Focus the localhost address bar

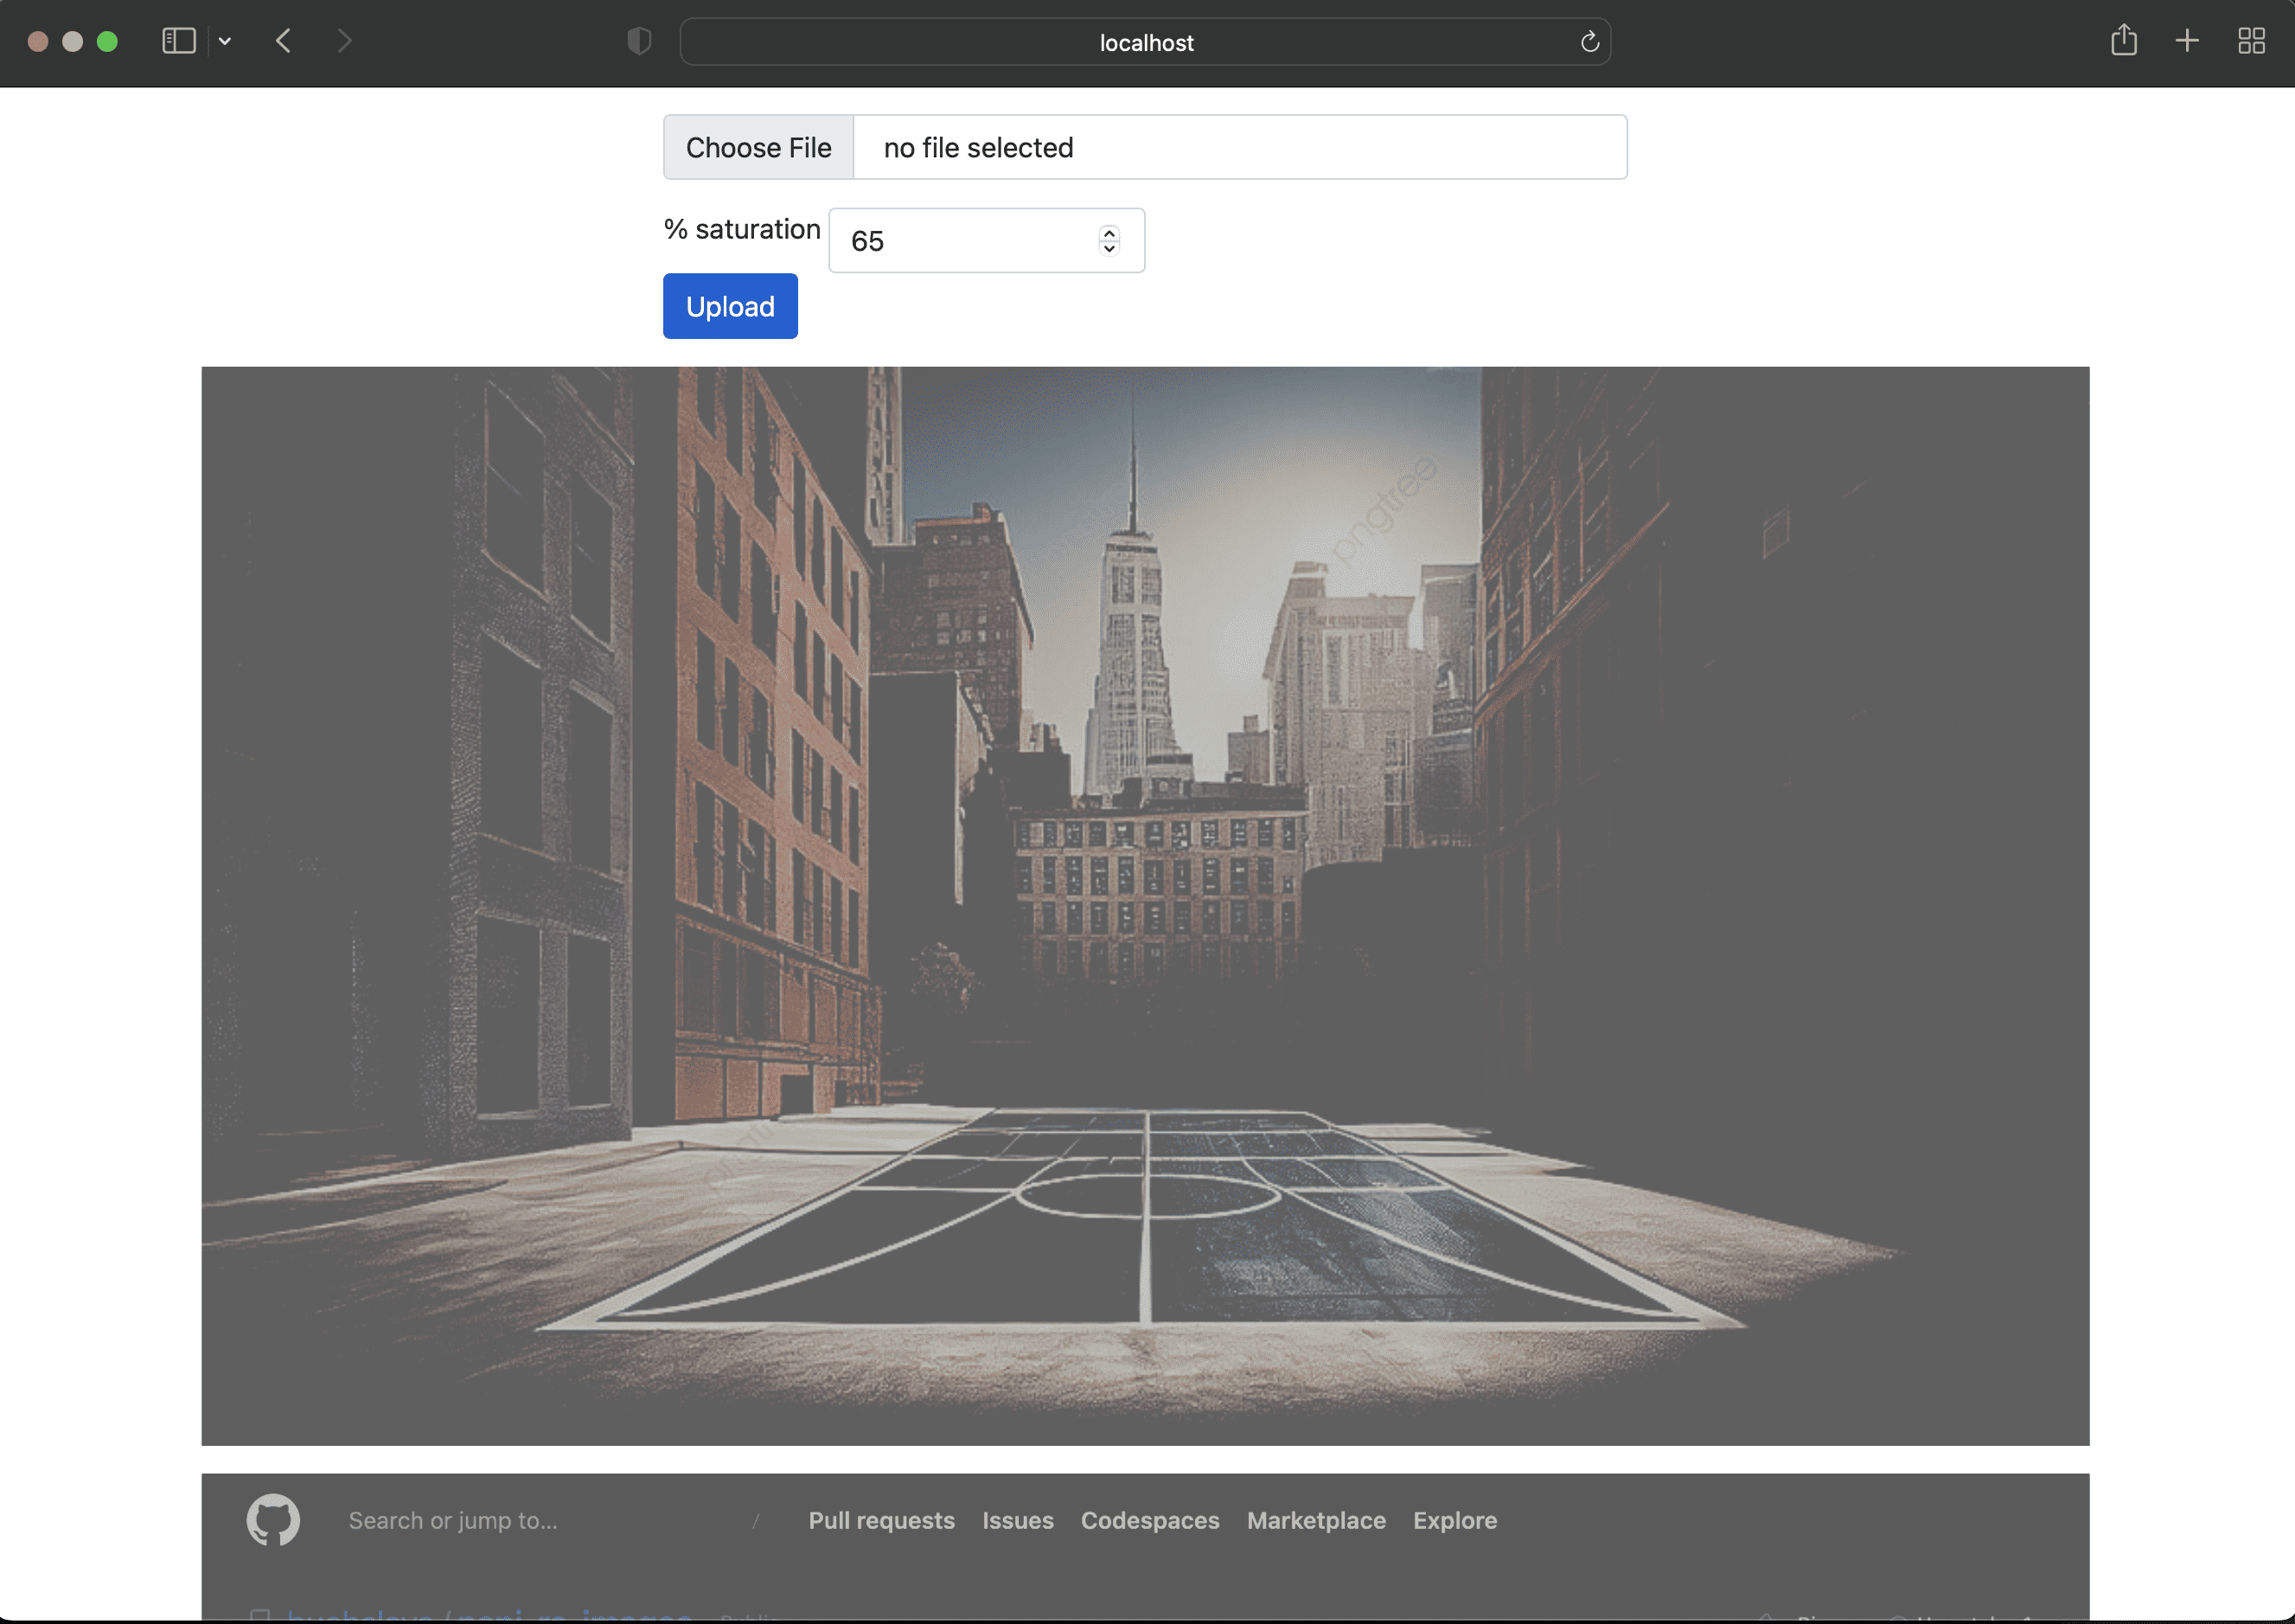point(1145,42)
